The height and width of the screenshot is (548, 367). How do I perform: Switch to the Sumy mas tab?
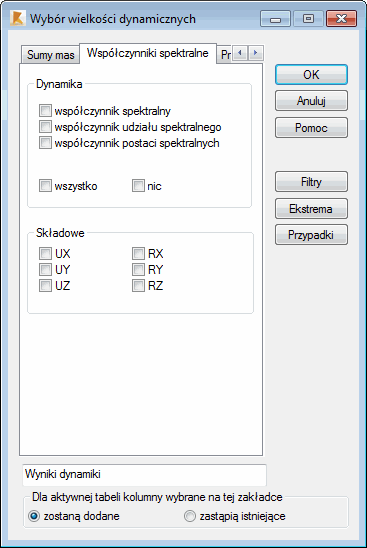tap(50, 55)
